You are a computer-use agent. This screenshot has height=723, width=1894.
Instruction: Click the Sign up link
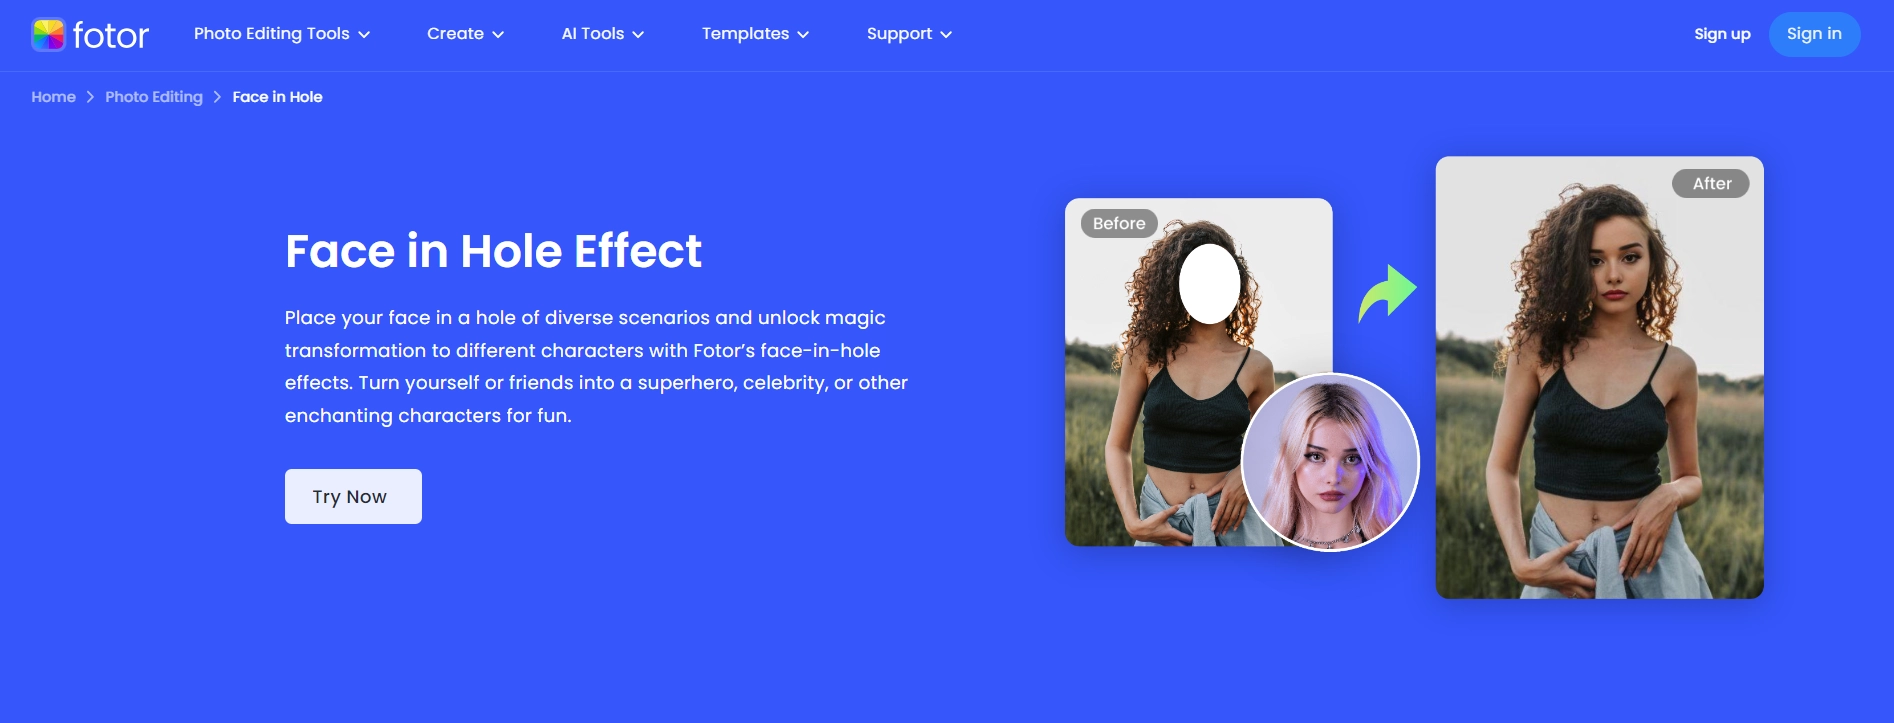pos(1722,34)
